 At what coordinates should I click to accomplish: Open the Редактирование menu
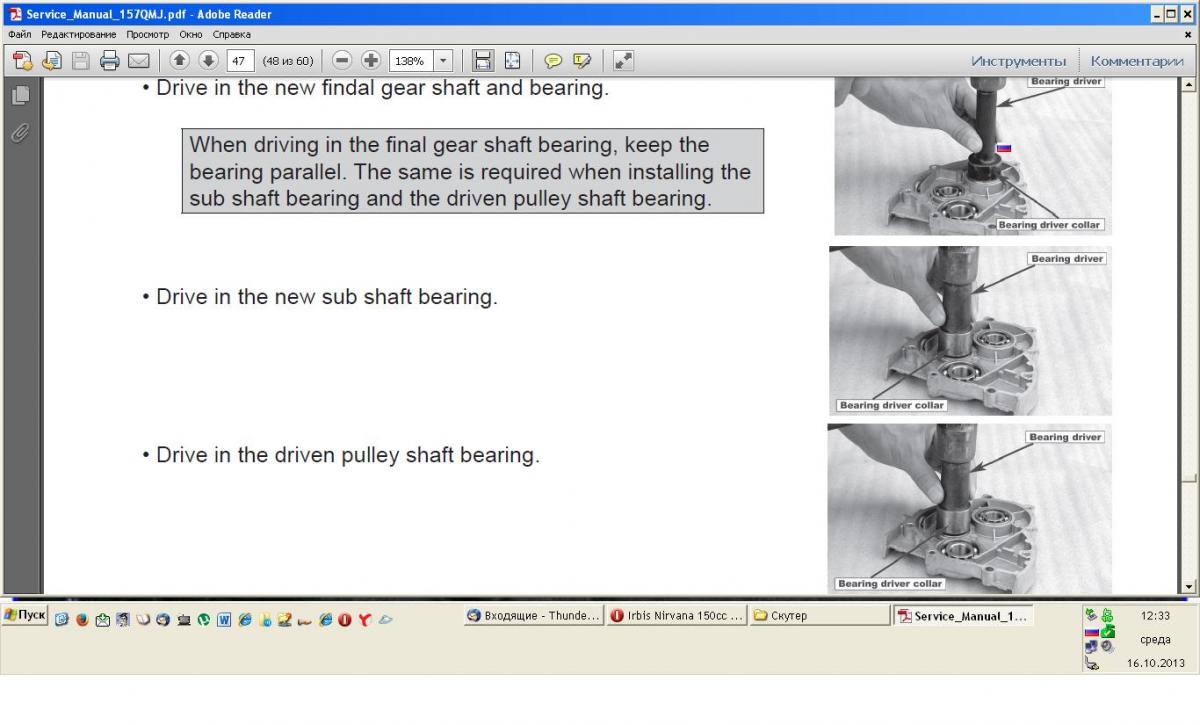(x=79, y=34)
